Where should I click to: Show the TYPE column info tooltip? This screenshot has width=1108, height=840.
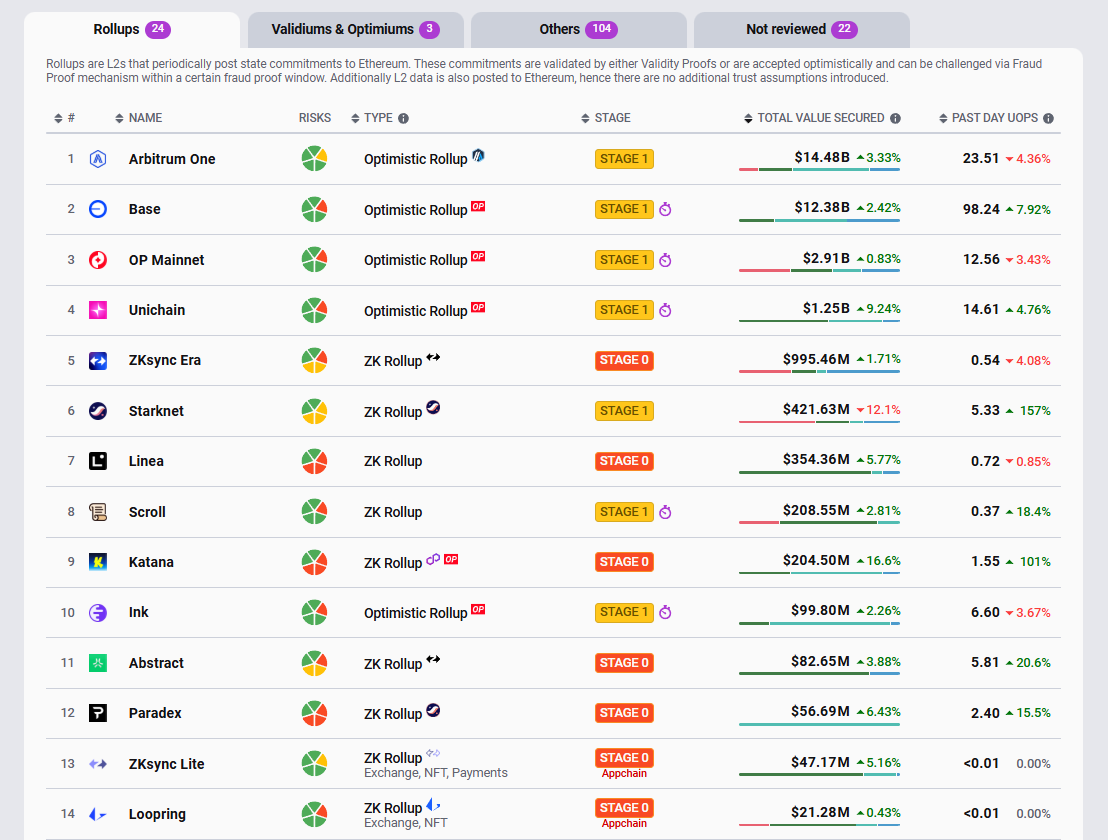coord(403,119)
